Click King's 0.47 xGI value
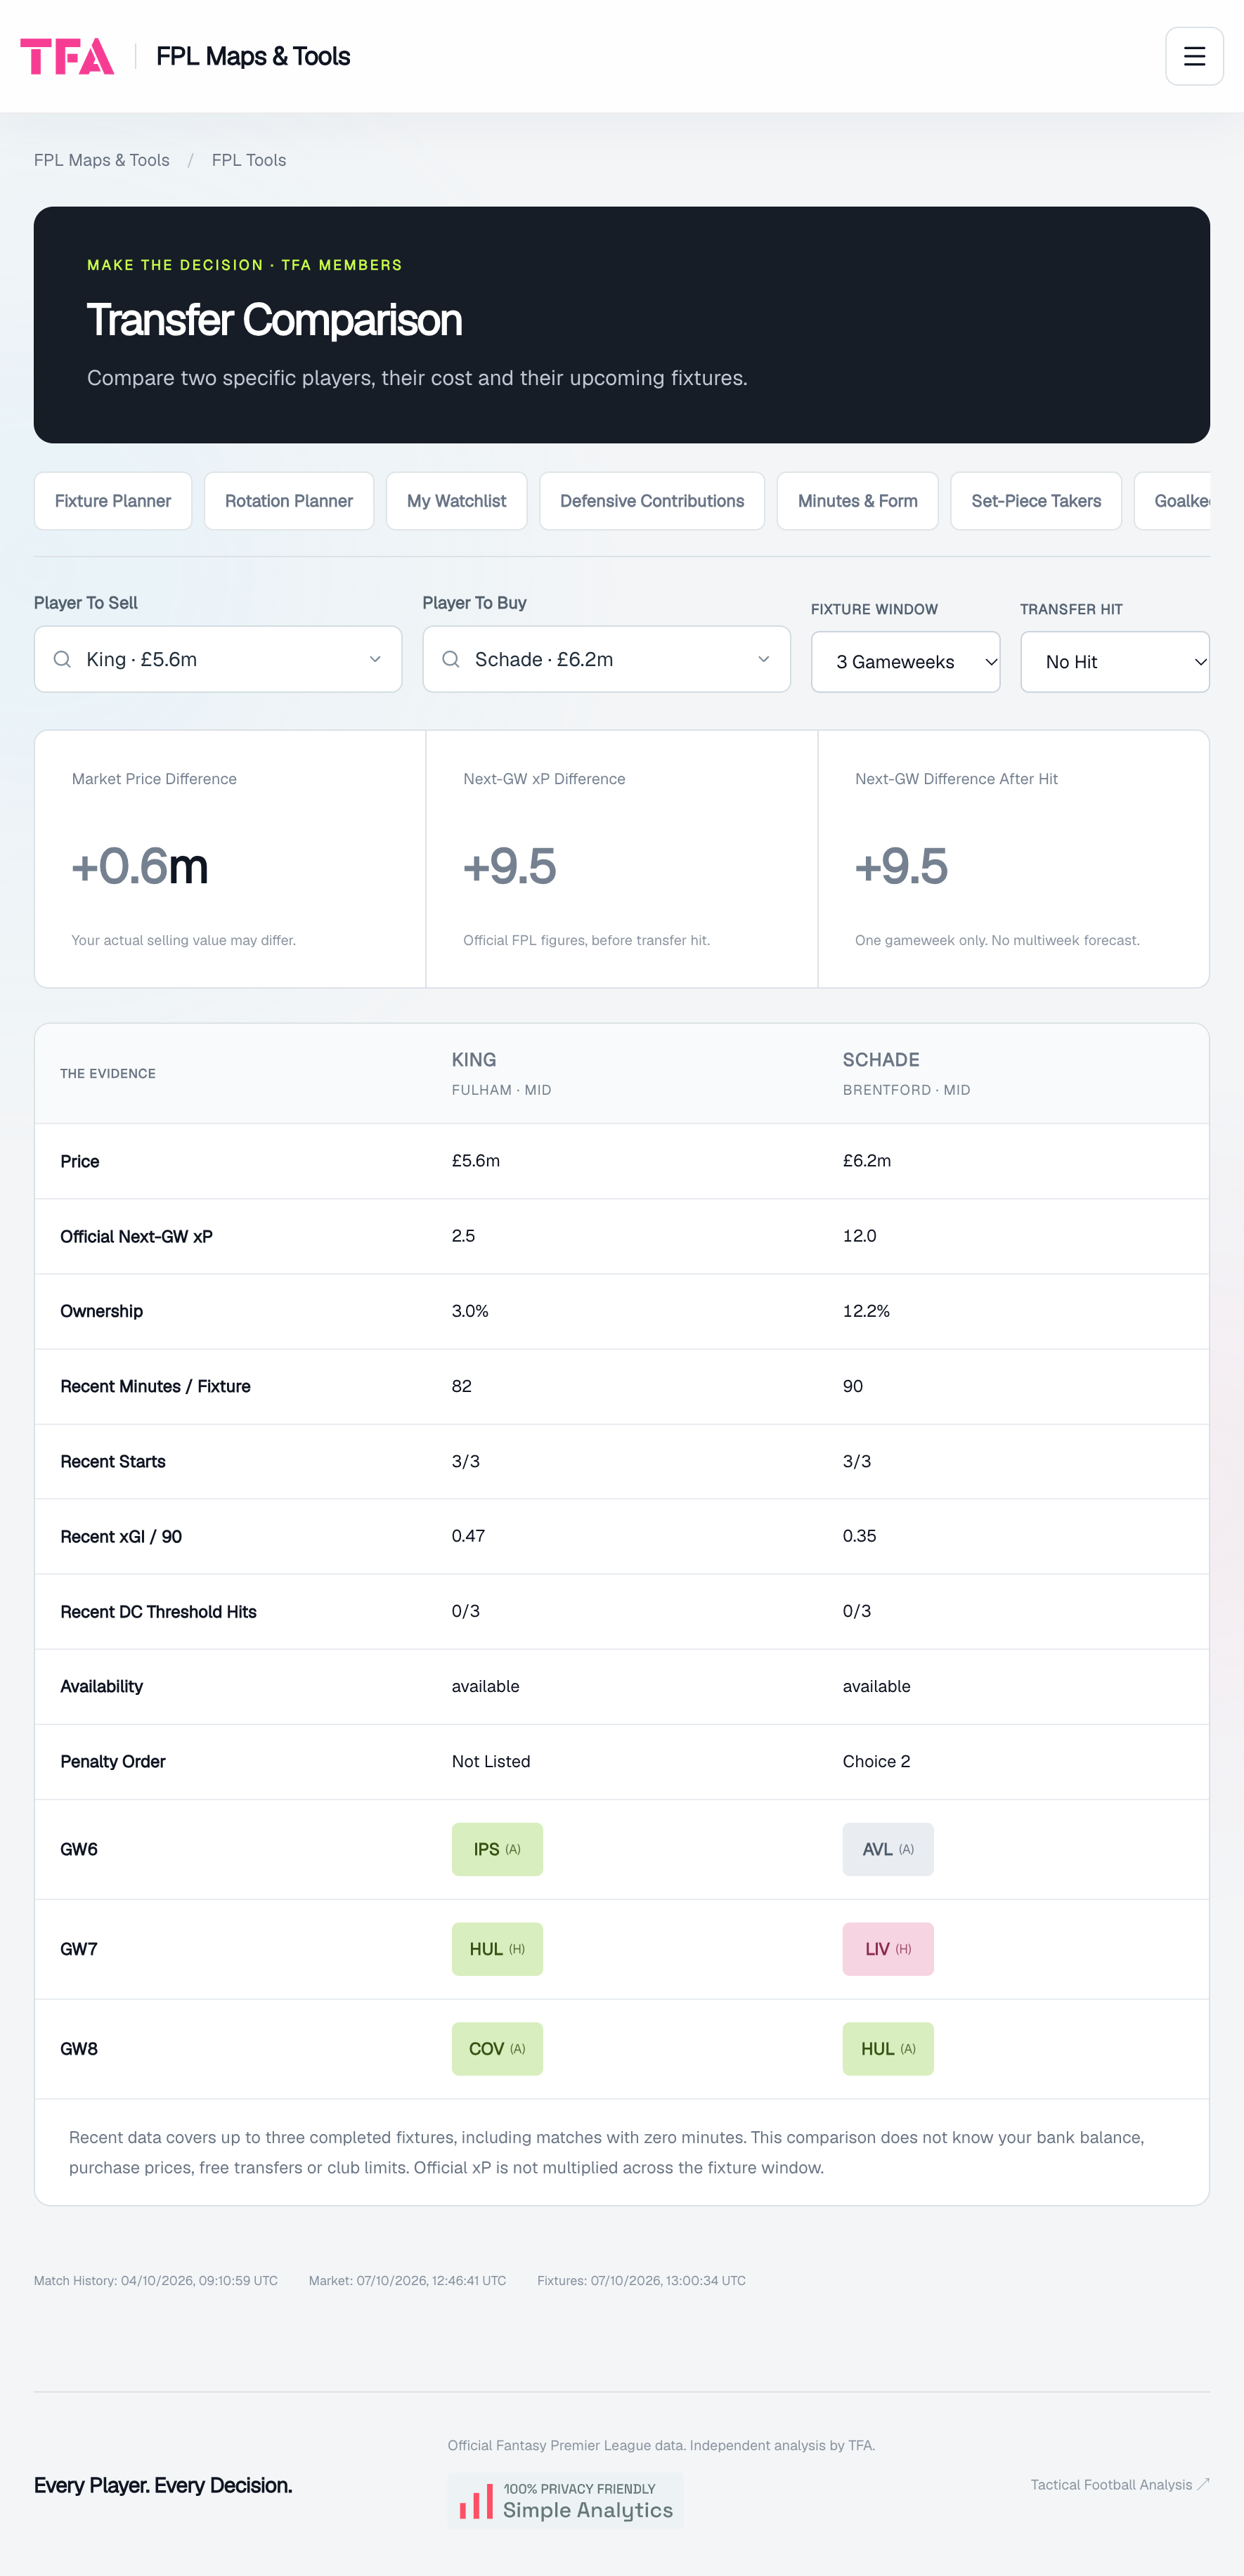Screen dimensions: 1244x2576 pyautogui.click(x=468, y=1536)
